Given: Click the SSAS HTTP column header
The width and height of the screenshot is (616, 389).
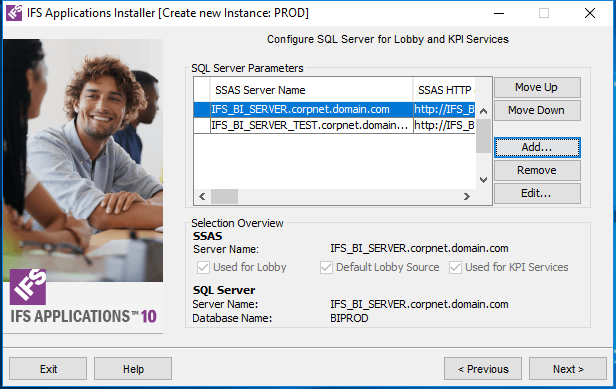Looking at the screenshot, I should [x=444, y=90].
